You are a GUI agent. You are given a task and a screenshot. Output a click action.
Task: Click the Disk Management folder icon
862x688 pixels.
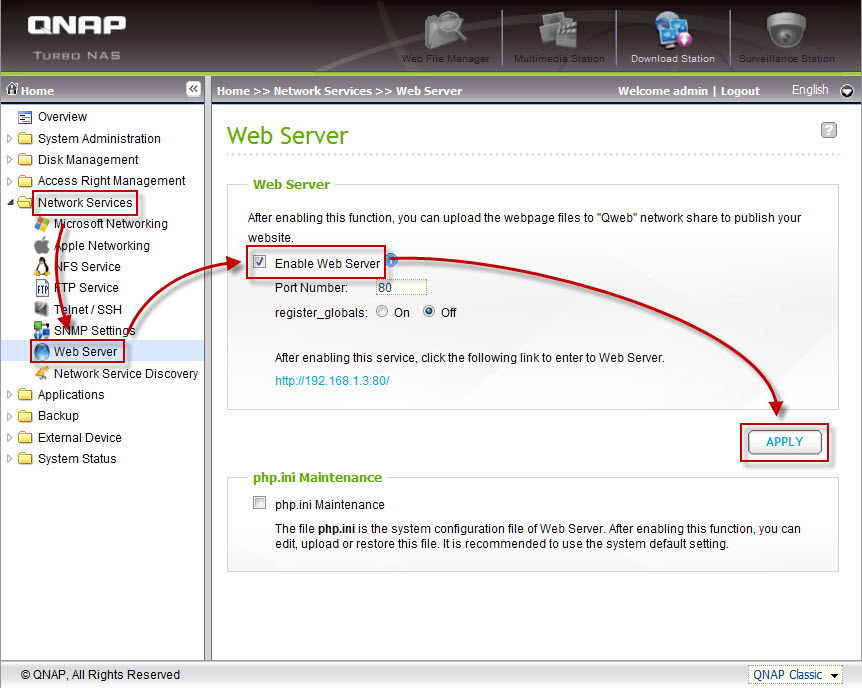coord(25,159)
